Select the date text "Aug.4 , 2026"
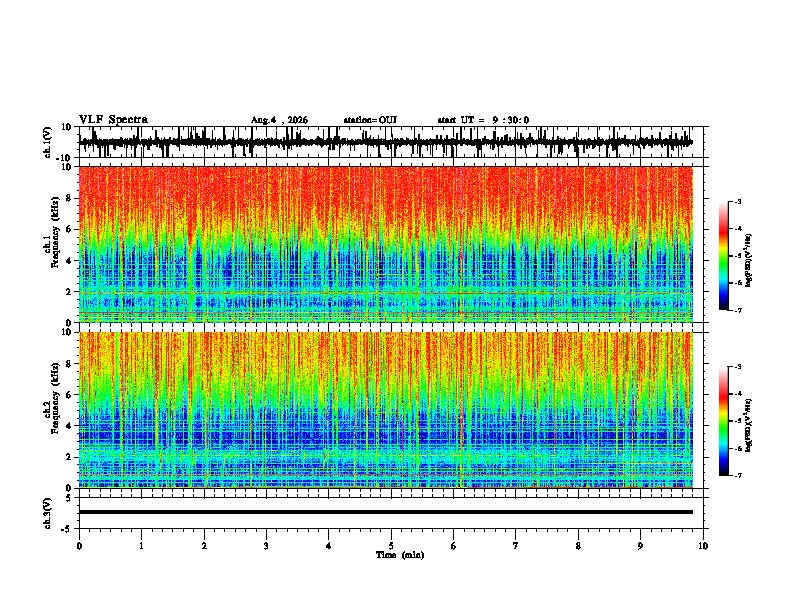This screenshot has height=612, width=792. click(x=279, y=120)
